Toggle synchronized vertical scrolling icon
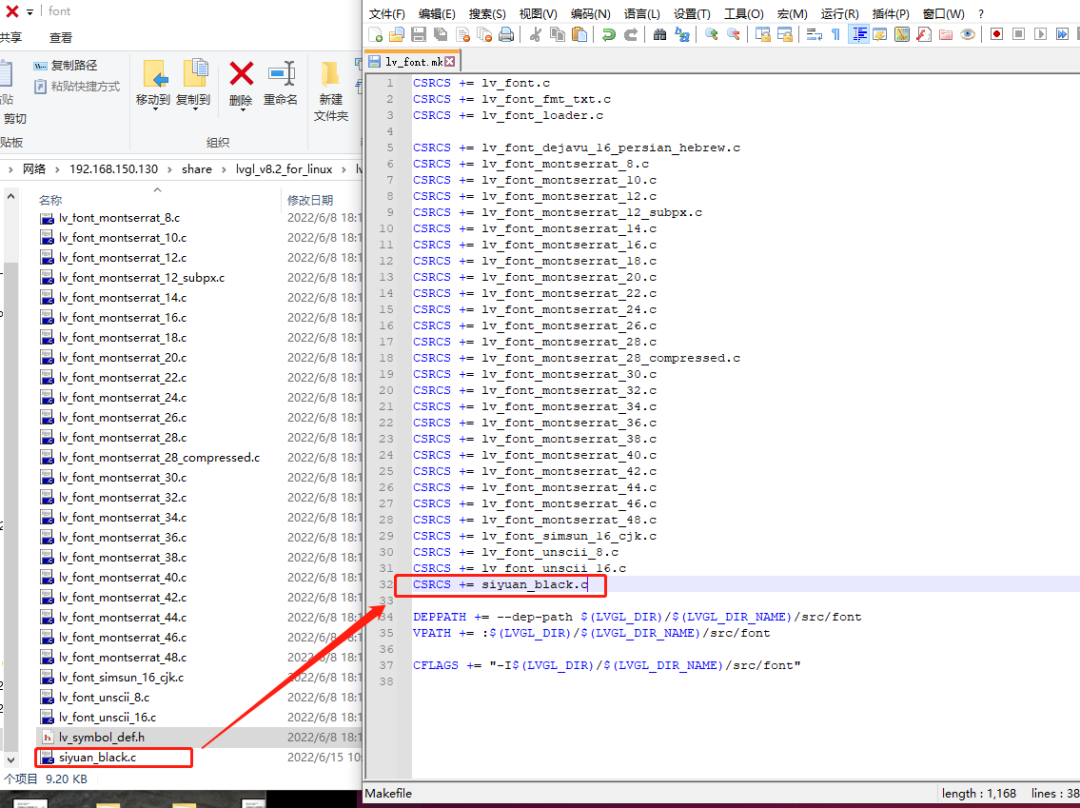This screenshot has width=1080, height=808. 762,34
